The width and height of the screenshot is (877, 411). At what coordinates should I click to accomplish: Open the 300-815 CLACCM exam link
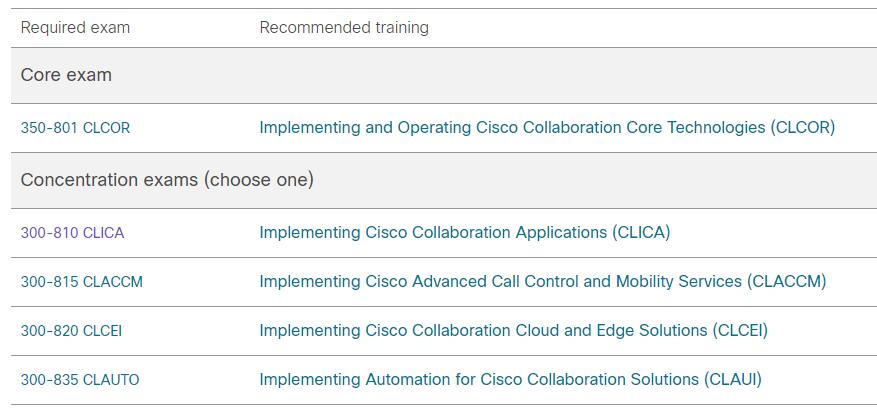click(x=82, y=282)
